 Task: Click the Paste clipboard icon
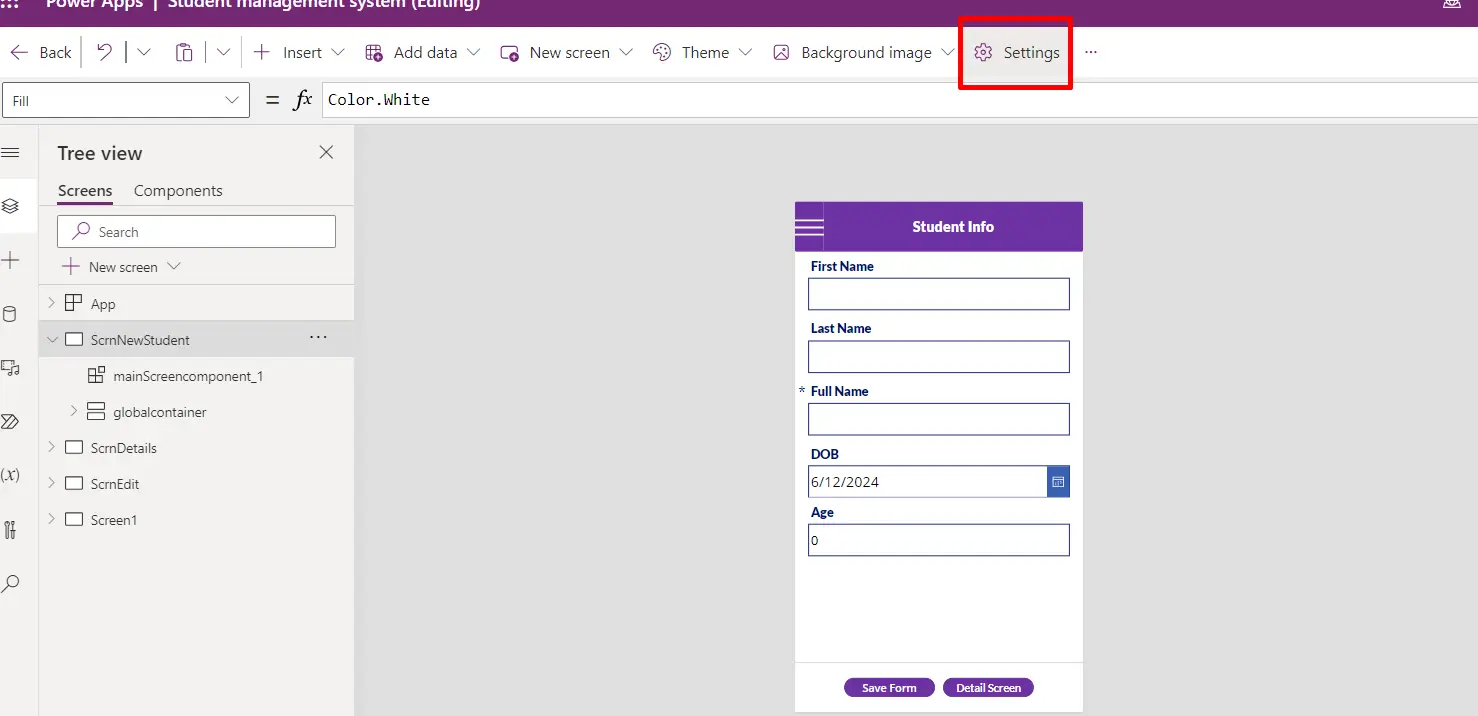pos(184,53)
